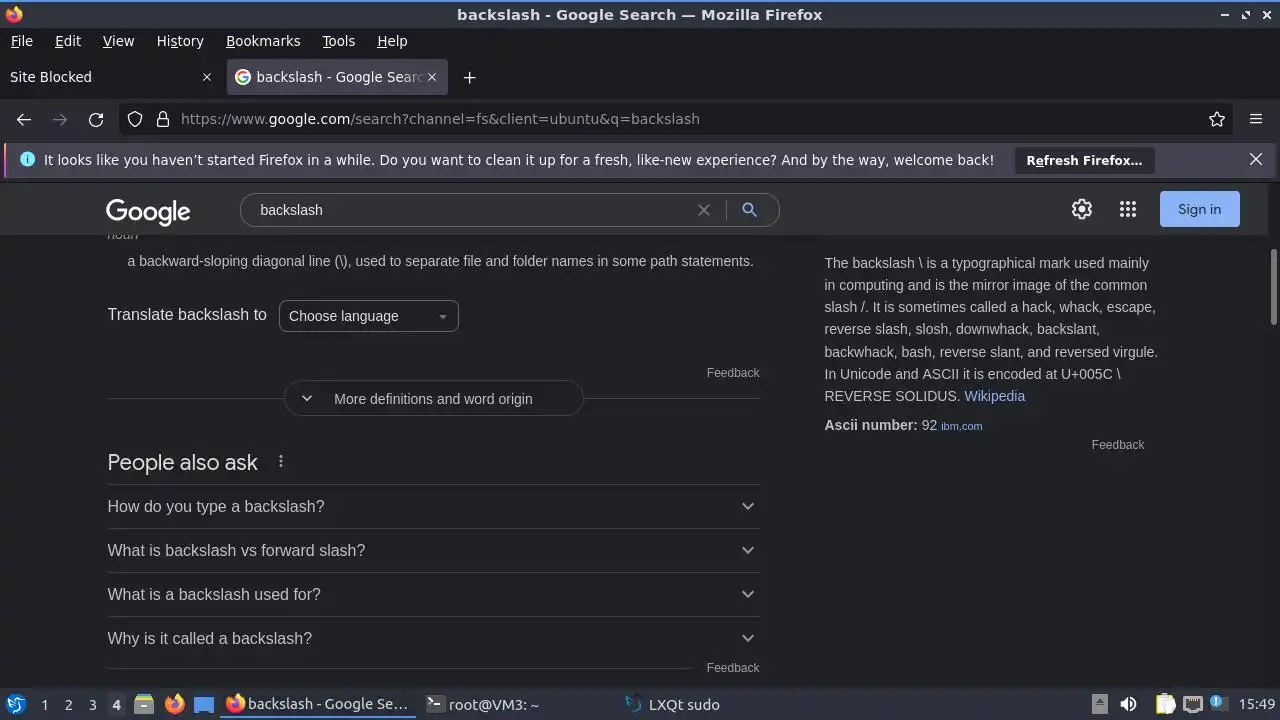Show site security padlock info
Image resolution: width=1280 pixels, height=720 pixels.
[x=163, y=119]
